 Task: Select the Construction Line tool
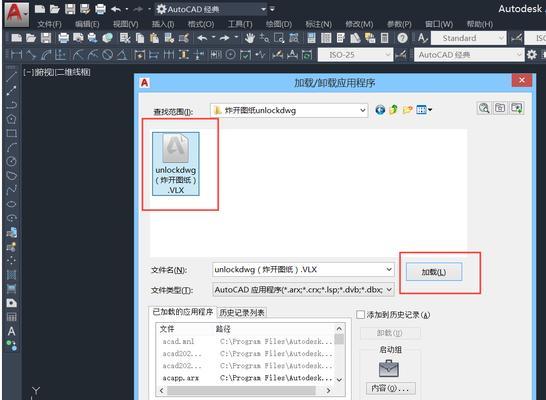[11, 90]
